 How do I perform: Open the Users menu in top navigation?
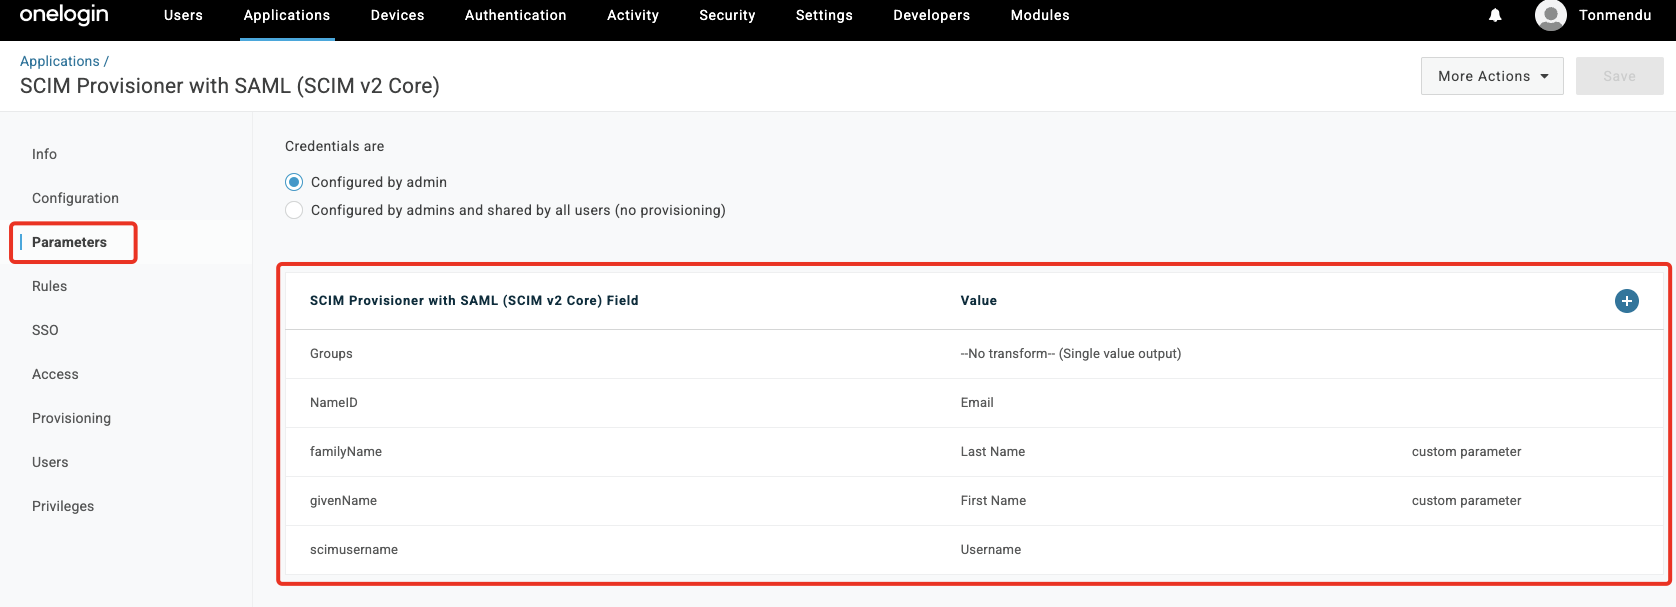click(x=183, y=15)
